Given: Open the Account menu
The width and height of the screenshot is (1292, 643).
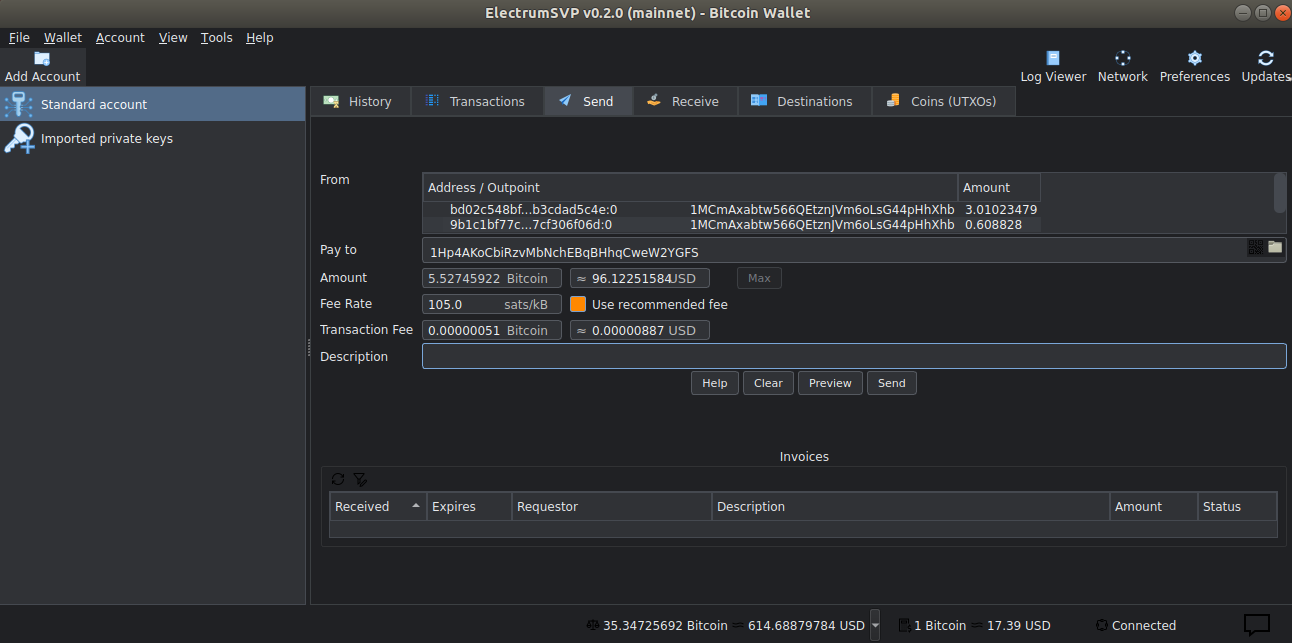Looking at the screenshot, I should (120, 37).
